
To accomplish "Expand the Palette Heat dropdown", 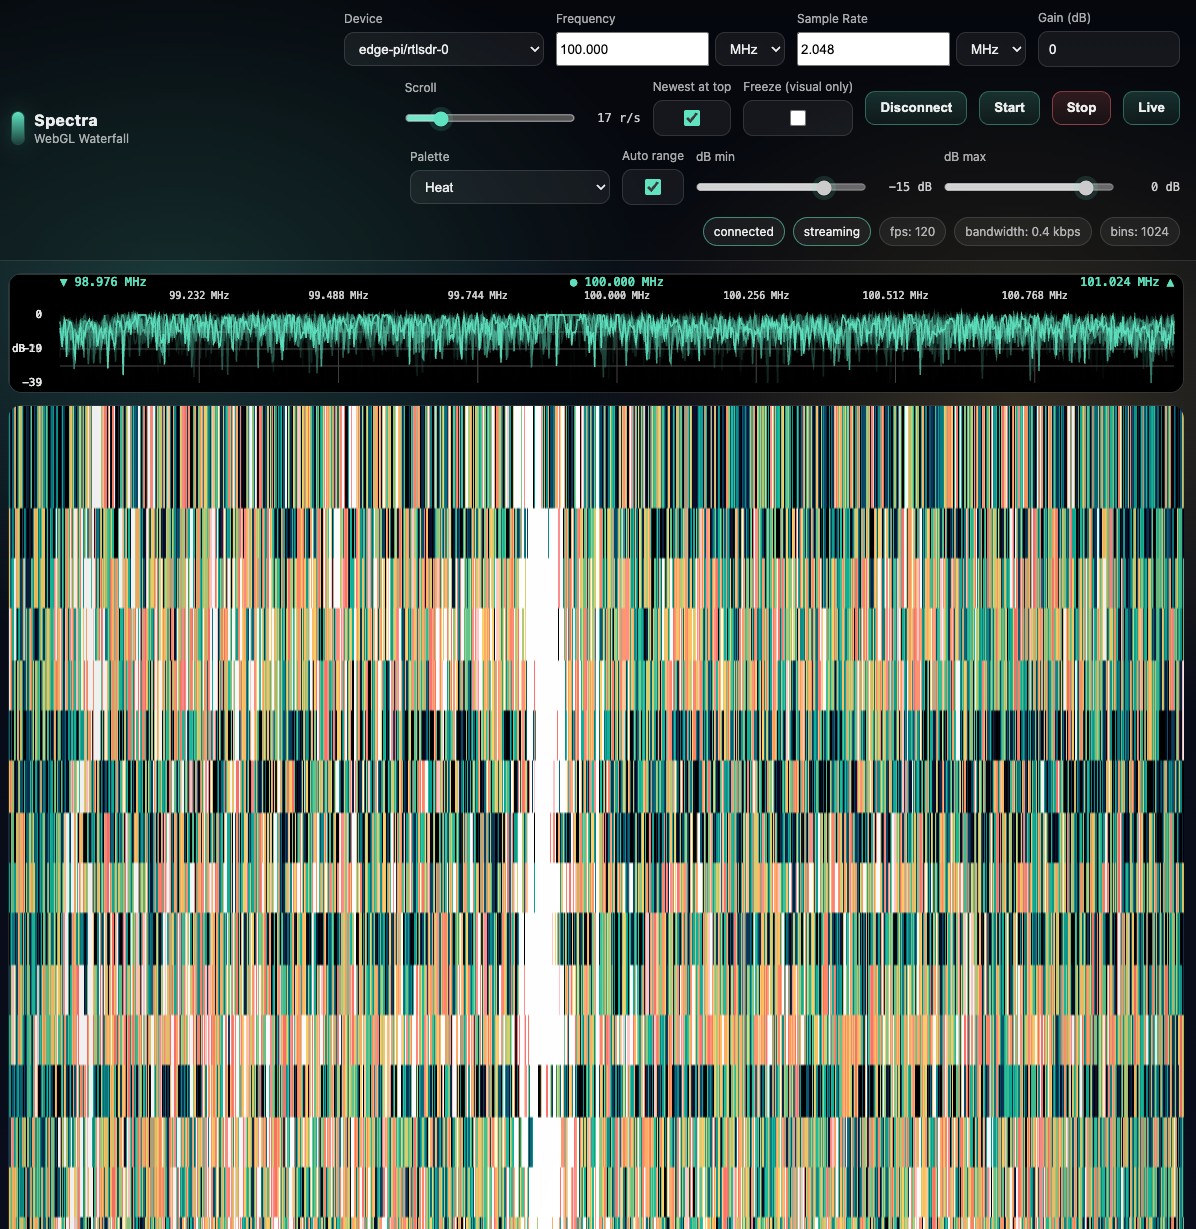I will pos(509,187).
